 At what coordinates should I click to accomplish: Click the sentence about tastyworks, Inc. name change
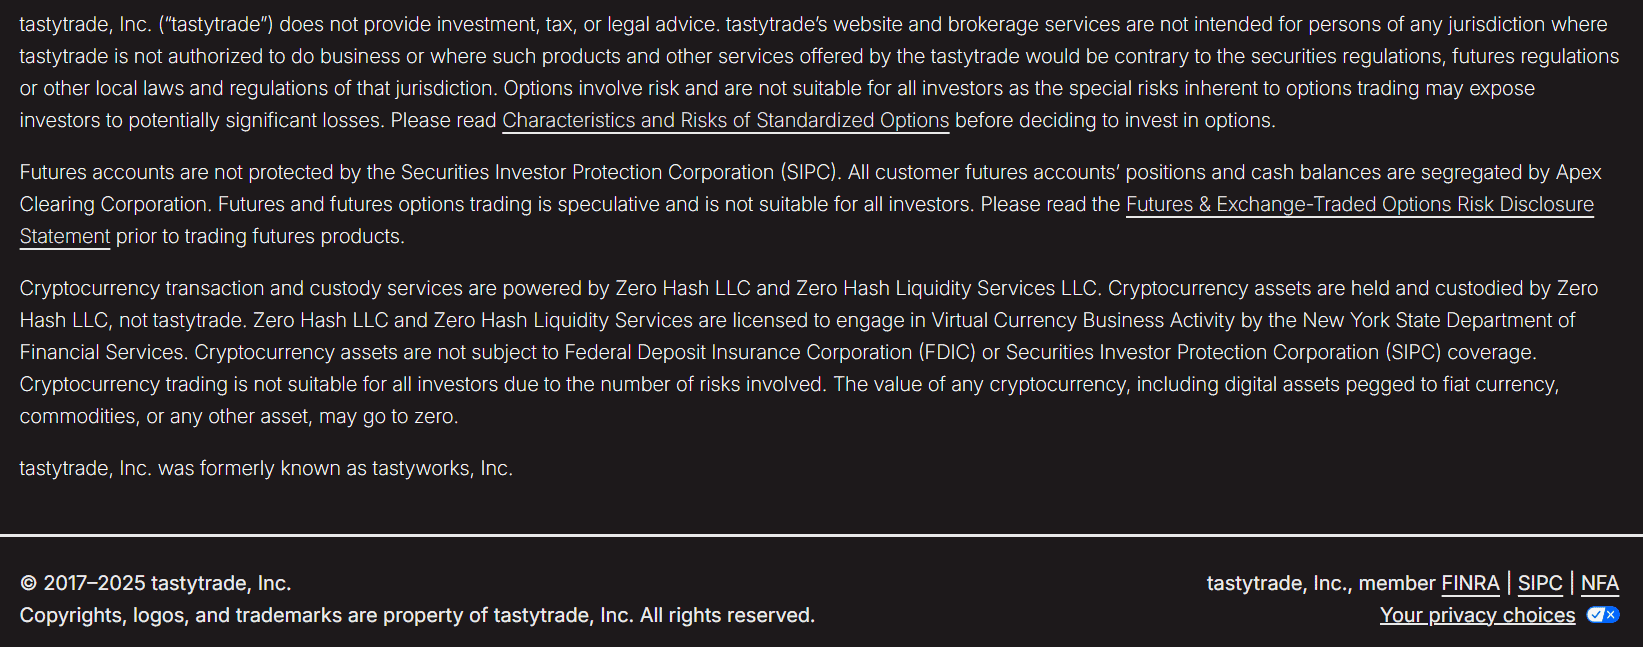[265, 467]
